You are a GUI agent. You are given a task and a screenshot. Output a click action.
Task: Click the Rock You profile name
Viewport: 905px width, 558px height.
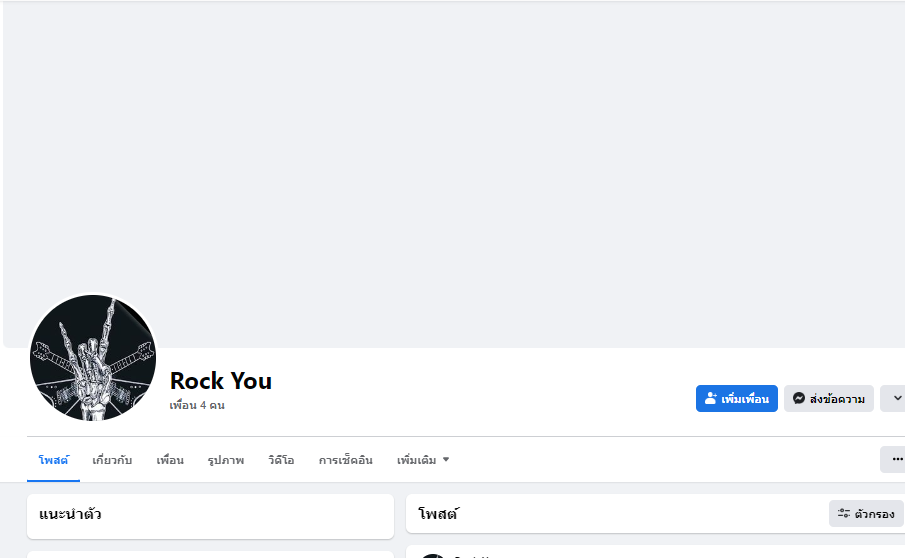point(221,381)
